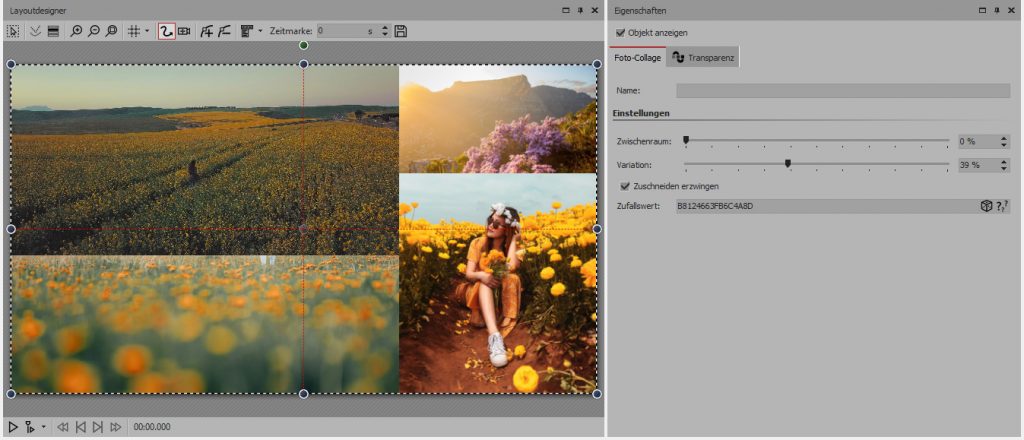Select the Foto-Collage tab

tap(637, 58)
